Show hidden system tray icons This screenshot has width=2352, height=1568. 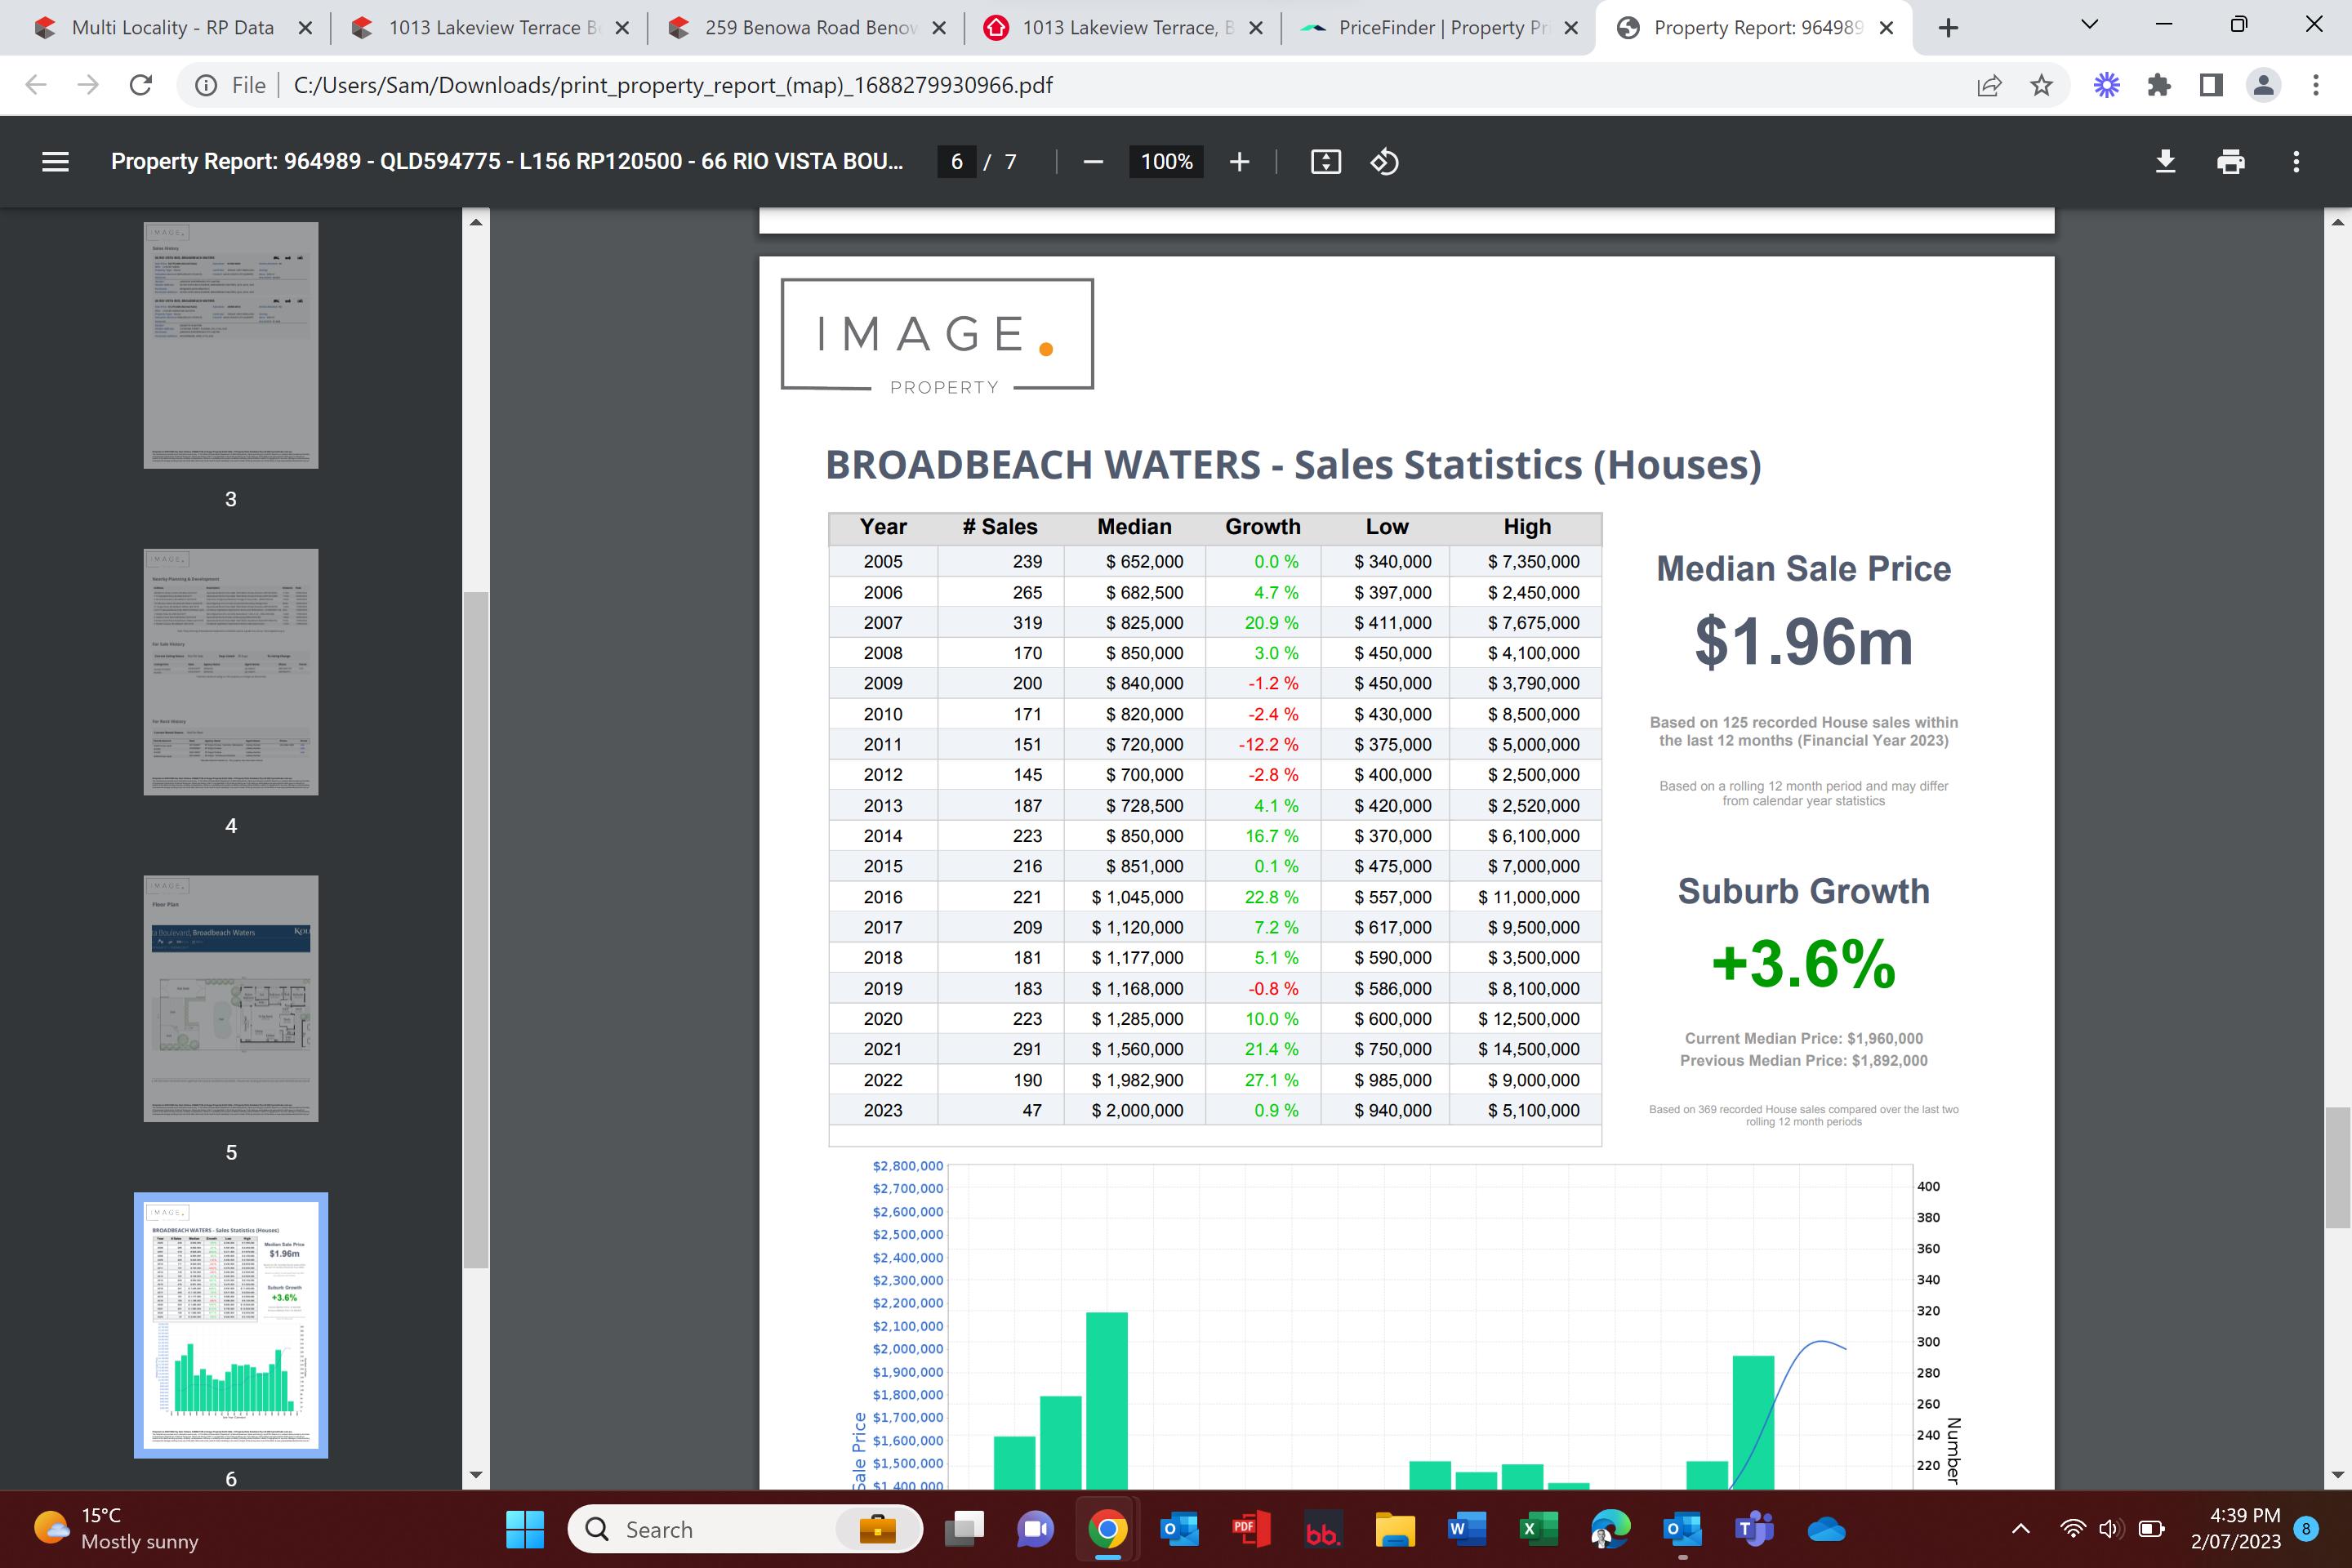pos(2020,1528)
